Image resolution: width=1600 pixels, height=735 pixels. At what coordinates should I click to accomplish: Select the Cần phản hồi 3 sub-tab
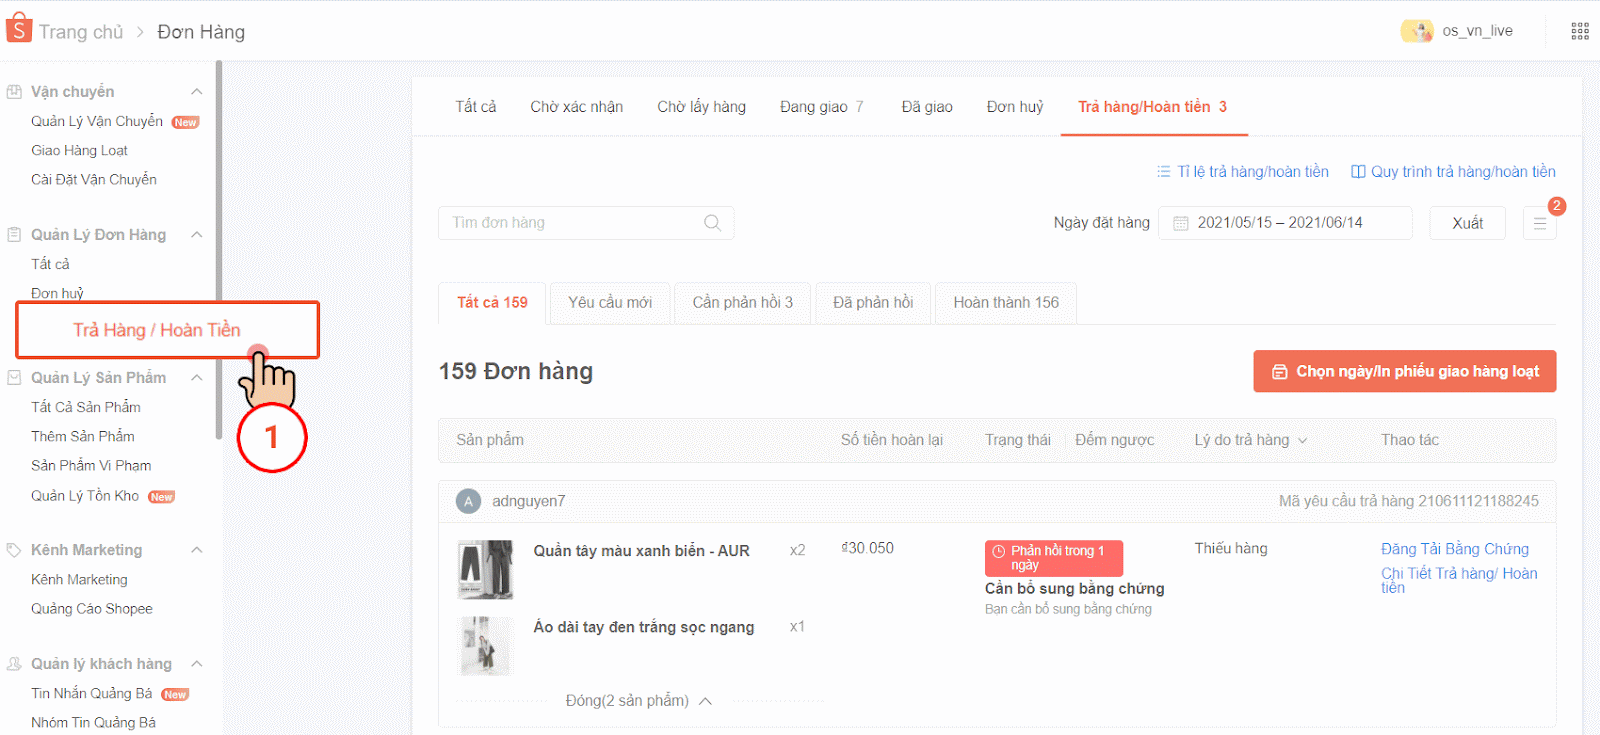pos(742,303)
